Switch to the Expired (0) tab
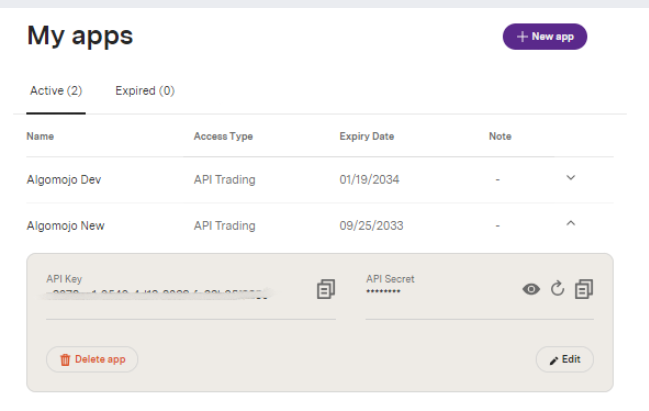This screenshot has height=411, width=649. click(145, 91)
